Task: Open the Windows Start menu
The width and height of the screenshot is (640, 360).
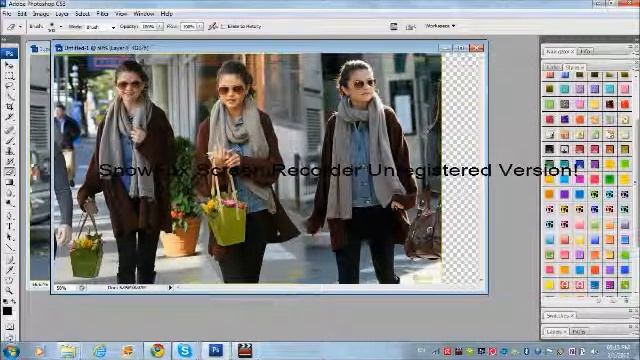Action: (11, 351)
